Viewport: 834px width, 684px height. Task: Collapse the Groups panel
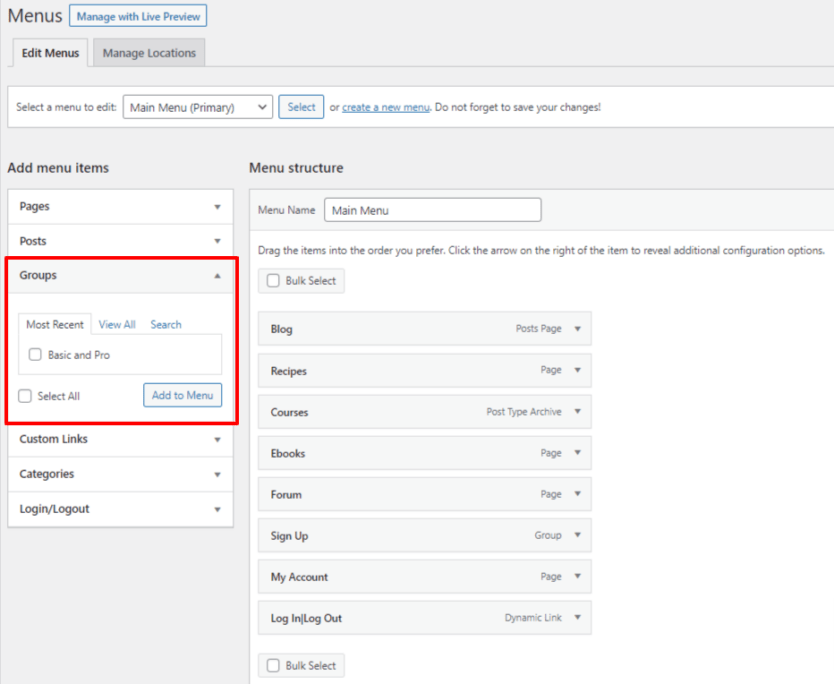pyautogui.click(x=217, y=275)
